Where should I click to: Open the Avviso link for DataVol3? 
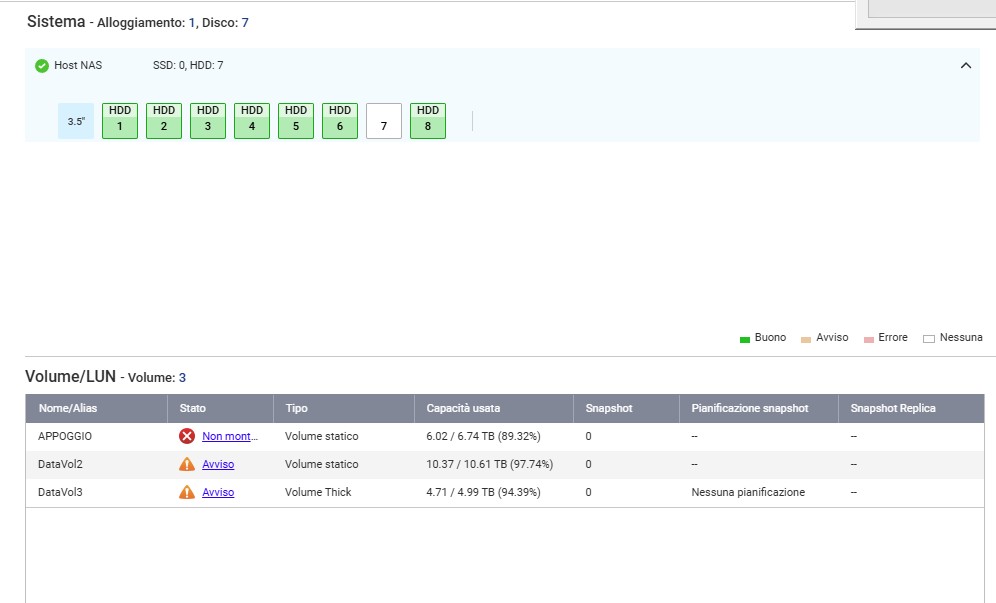click(x=218, y=492)
